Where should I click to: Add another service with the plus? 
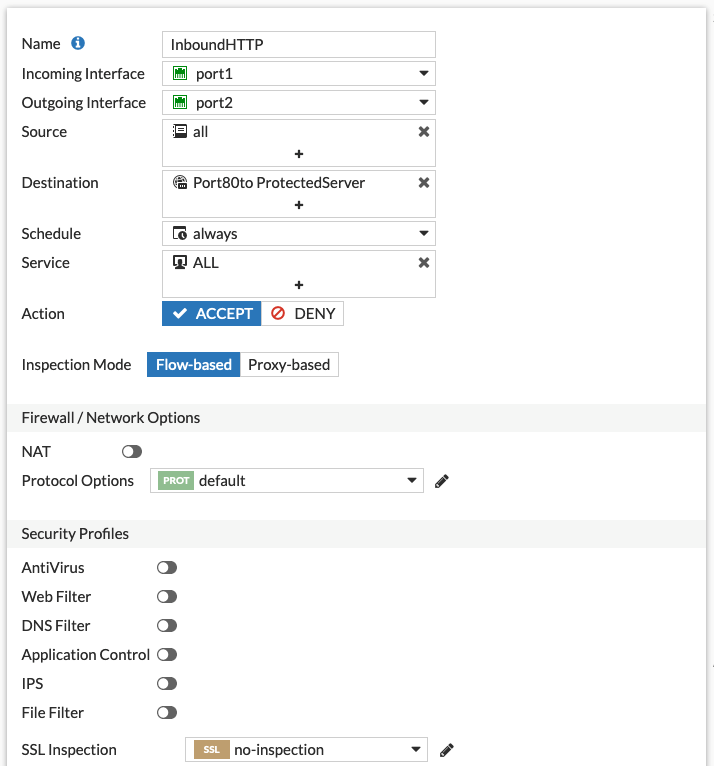click(299, 285)
